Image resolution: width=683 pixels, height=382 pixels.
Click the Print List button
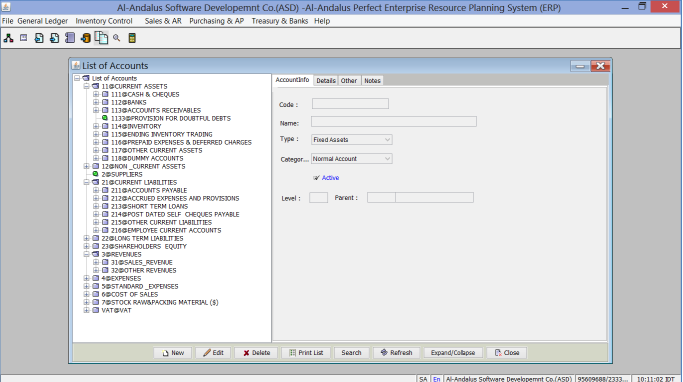[306, 353]
